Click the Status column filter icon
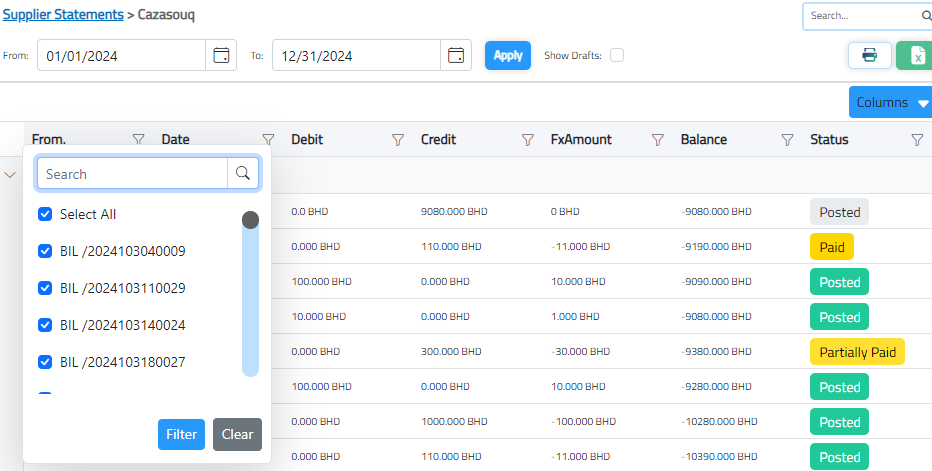This screenshot has height=471, width=932. tap(917, 140)
